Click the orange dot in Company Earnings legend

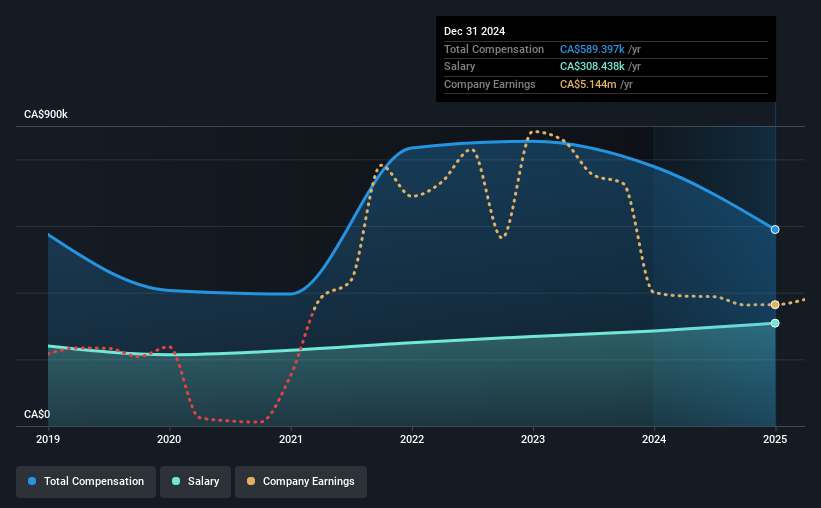251,481
